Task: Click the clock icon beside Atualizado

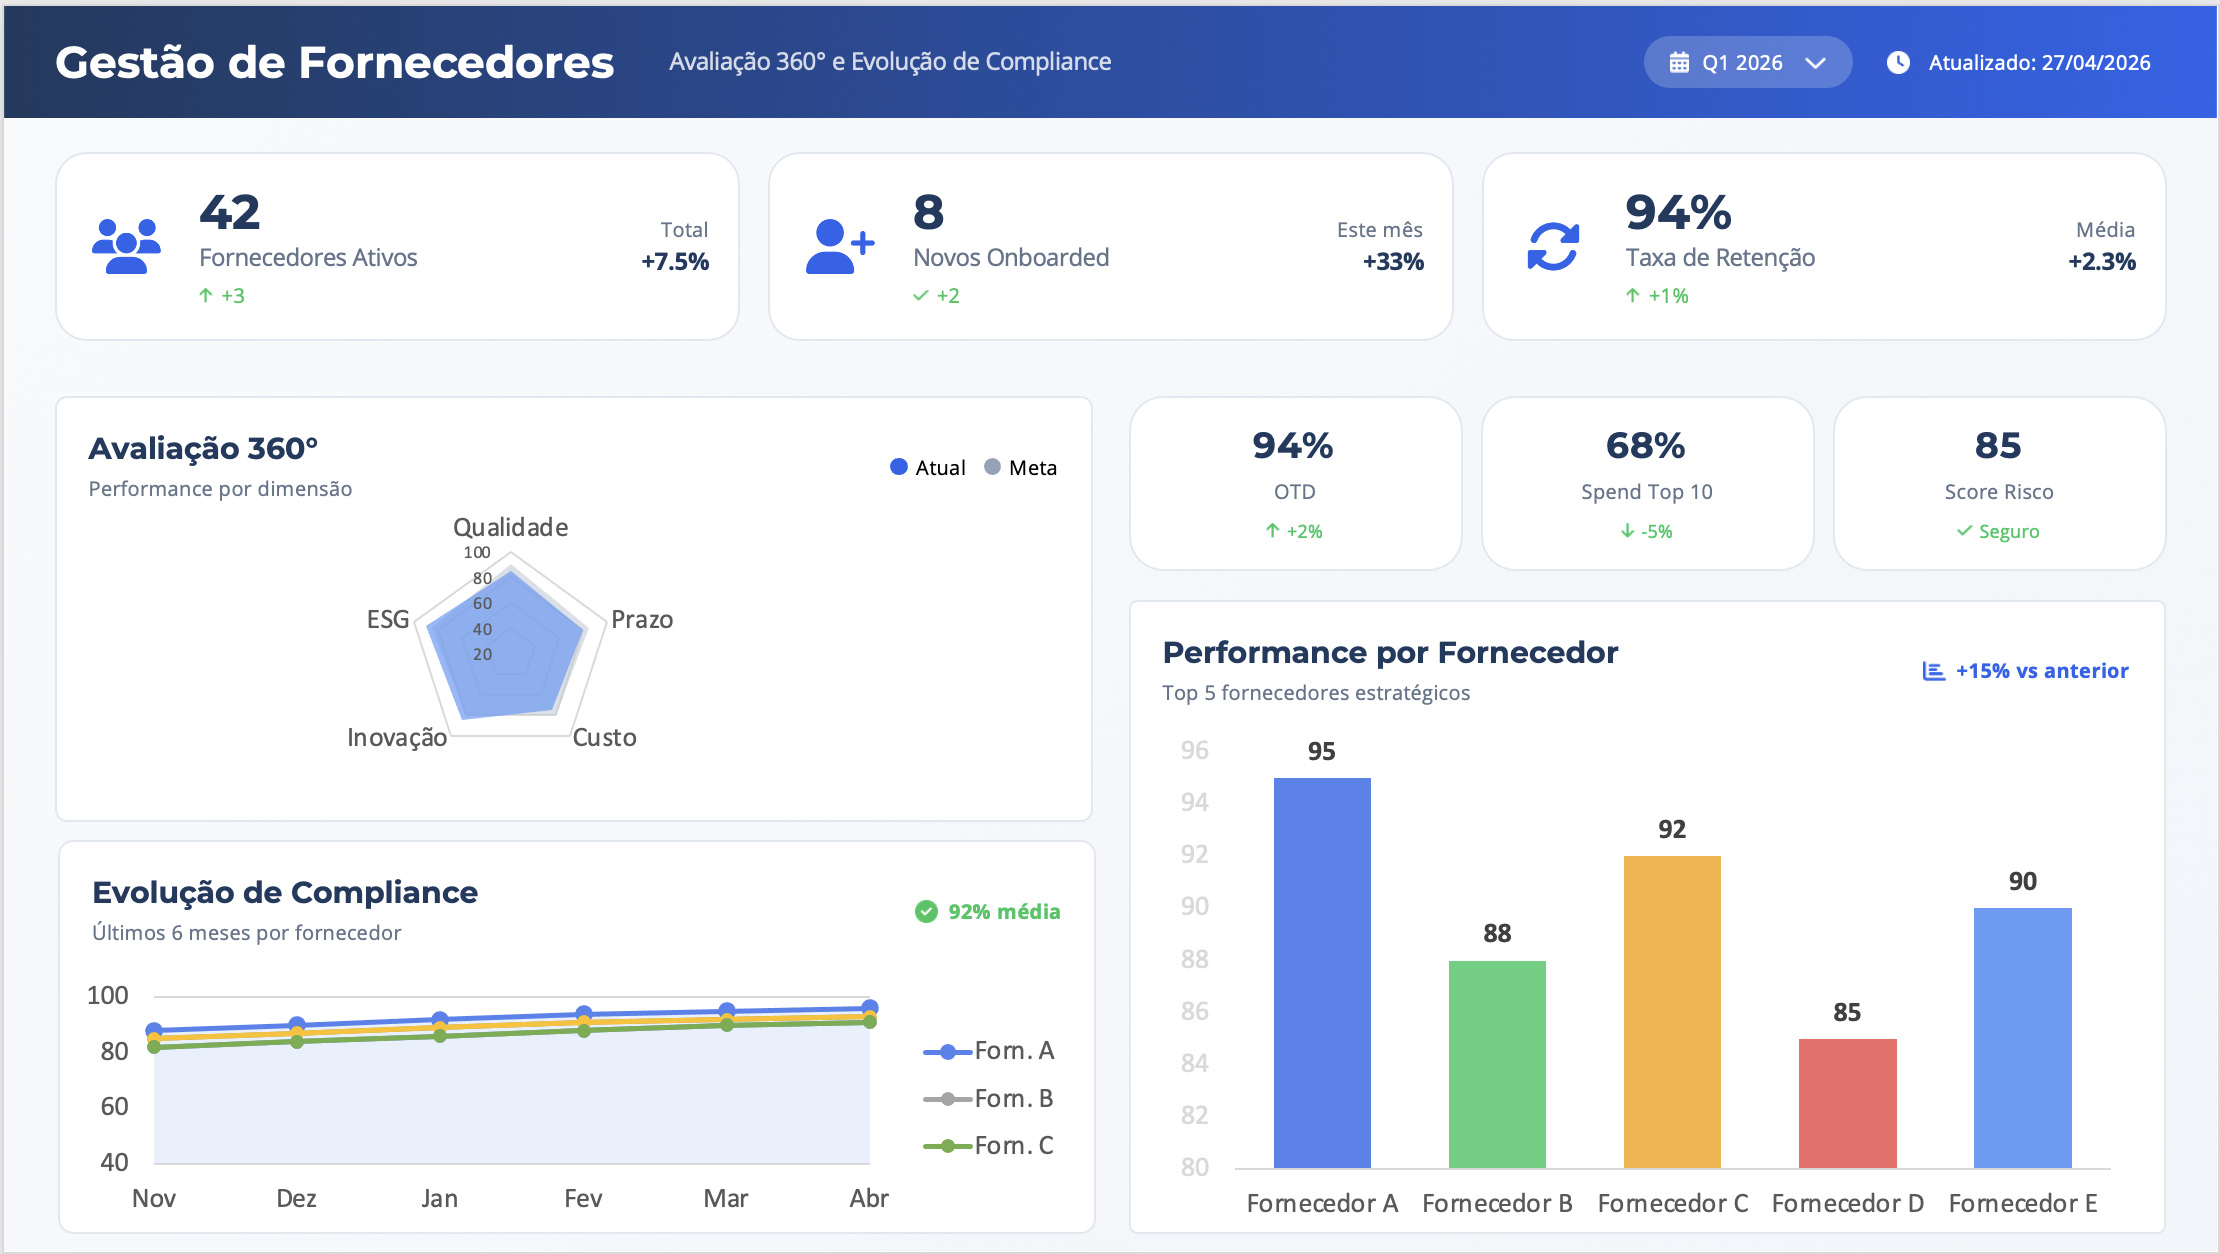Action: tap(1898, 62)
